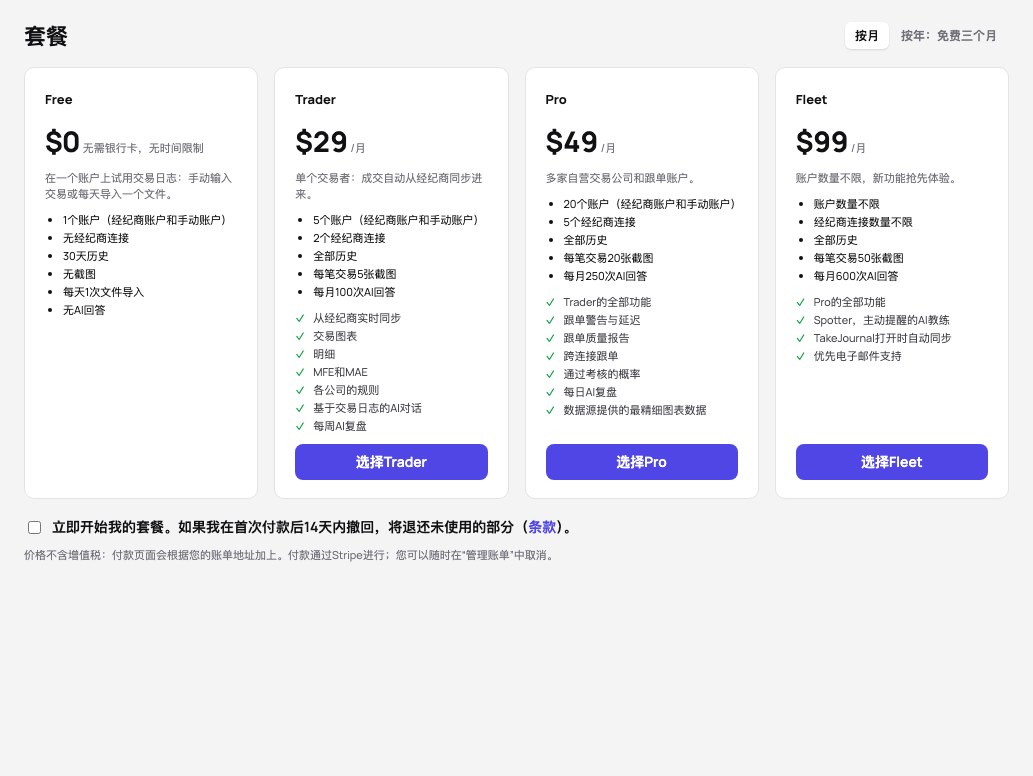Click the 每月600次AI回答 list item
This screenshot has height=776, width=1033.
point(856,276)
